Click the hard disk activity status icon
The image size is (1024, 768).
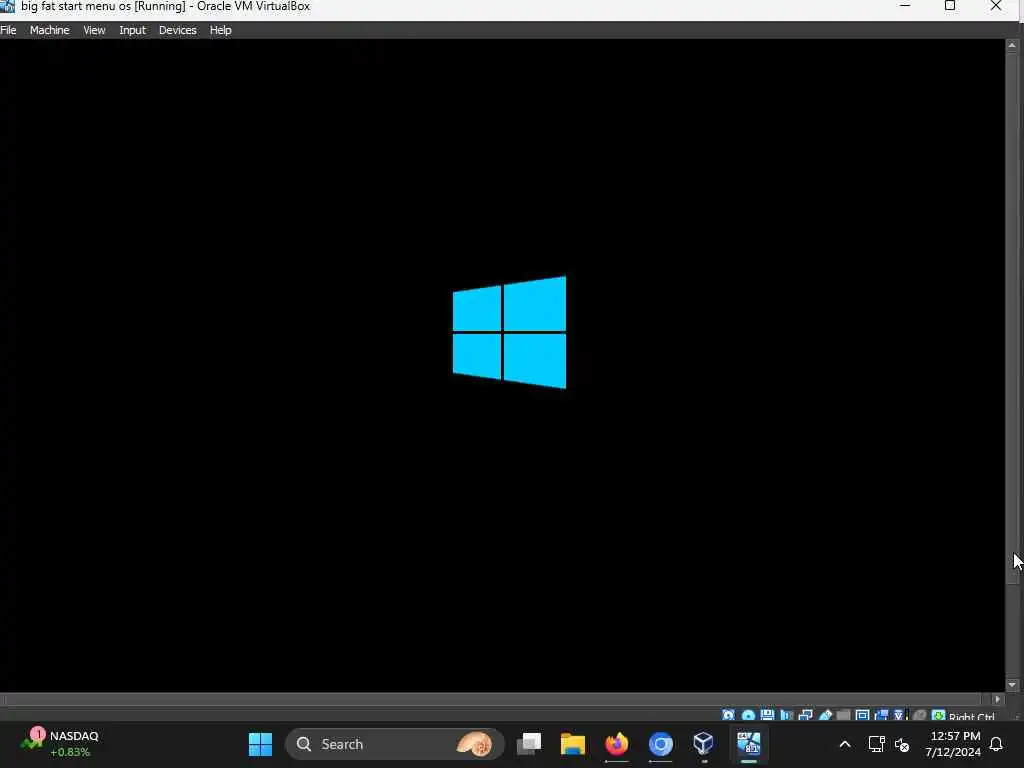coord(728,716)
